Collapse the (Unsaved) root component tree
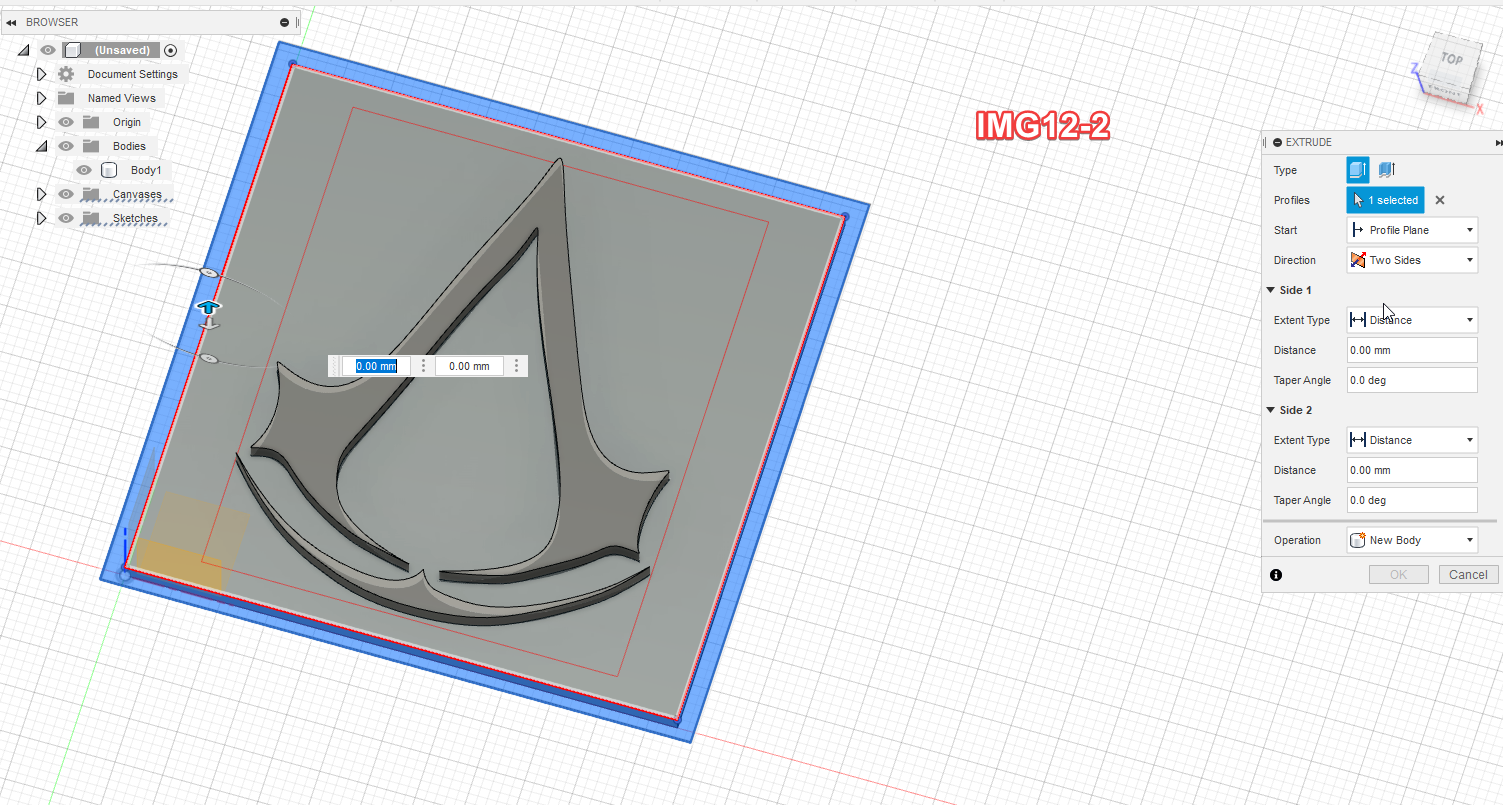Viewport: 1503px width, 805px height. (24, 50)
